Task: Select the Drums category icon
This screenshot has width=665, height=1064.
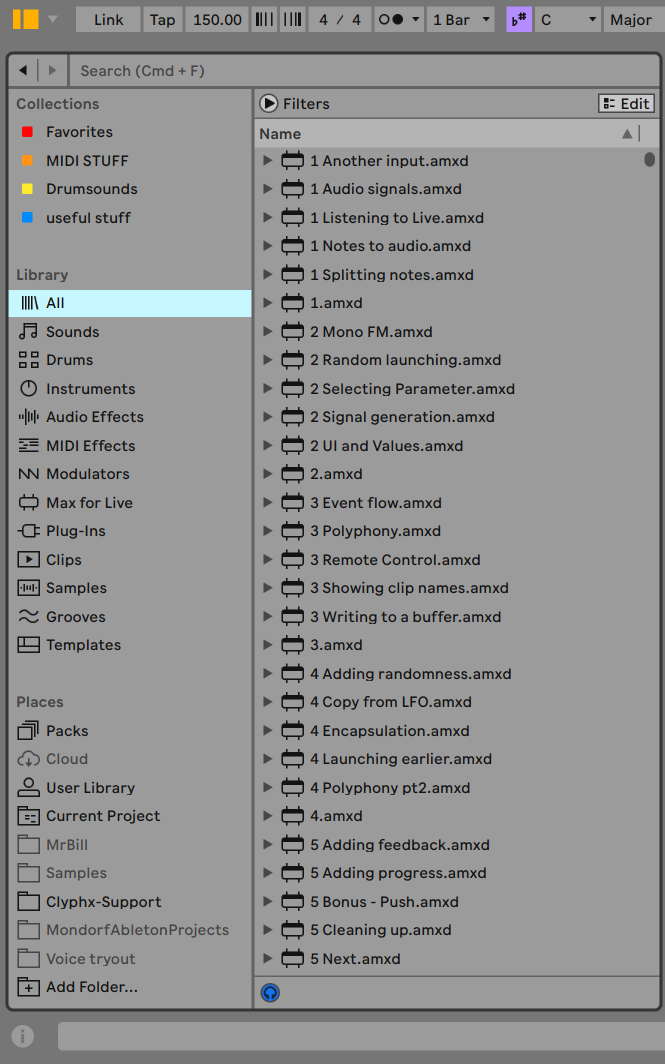Action: pyautogui.click(x=28, y=360)
